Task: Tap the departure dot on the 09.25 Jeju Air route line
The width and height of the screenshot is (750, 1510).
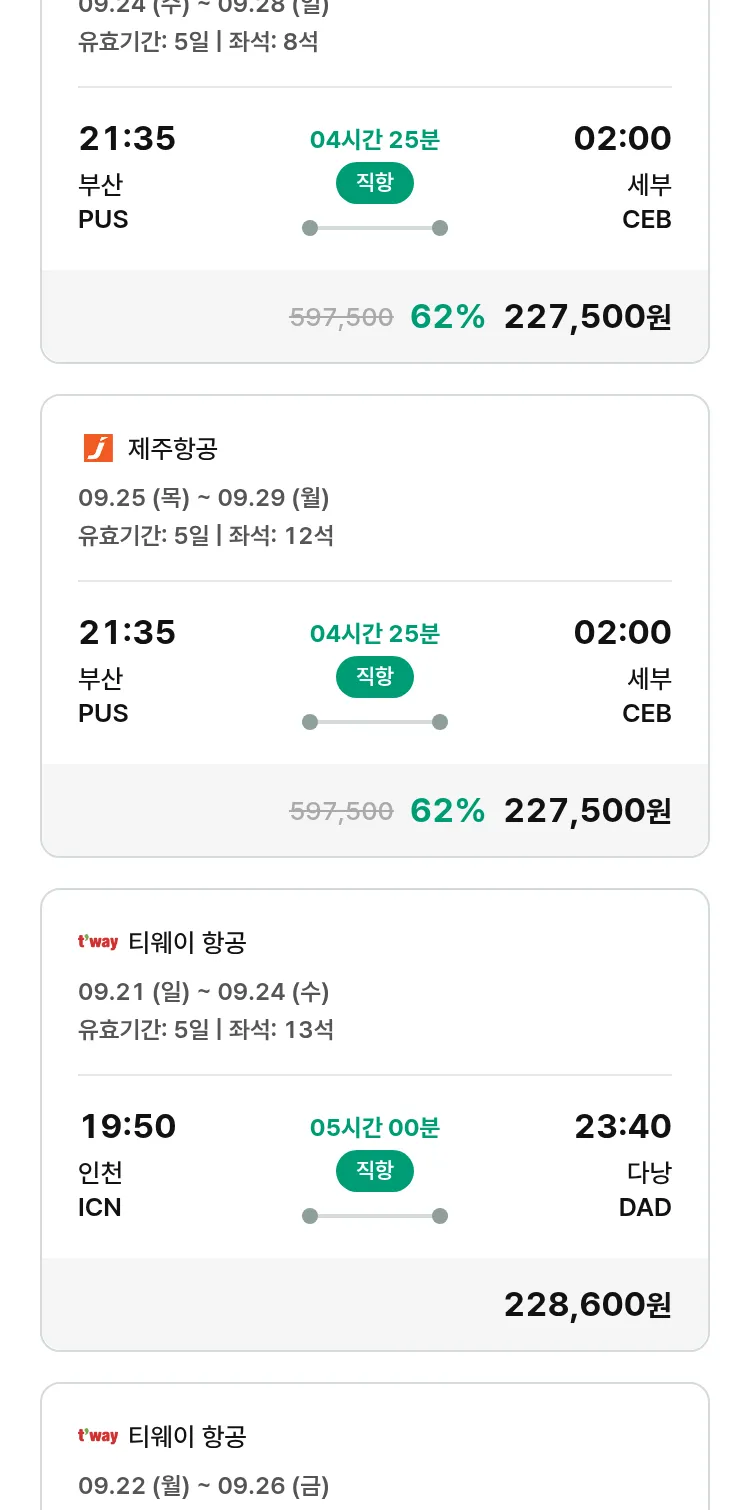Action: [310, 722]
